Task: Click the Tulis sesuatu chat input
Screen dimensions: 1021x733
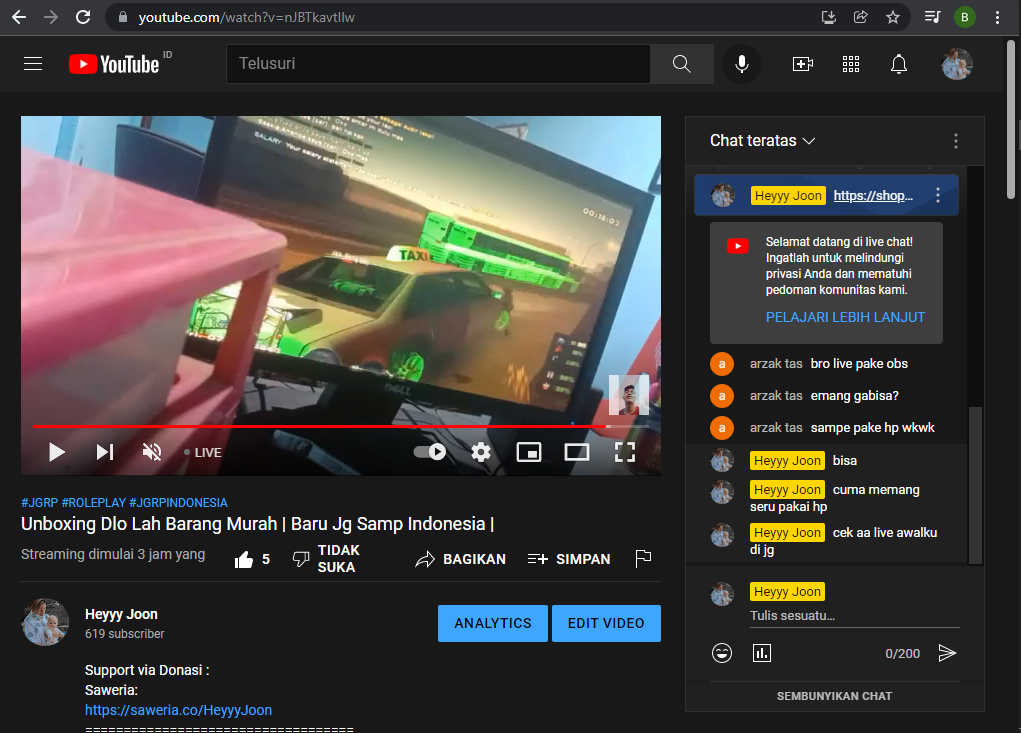Action: point(854,616)
